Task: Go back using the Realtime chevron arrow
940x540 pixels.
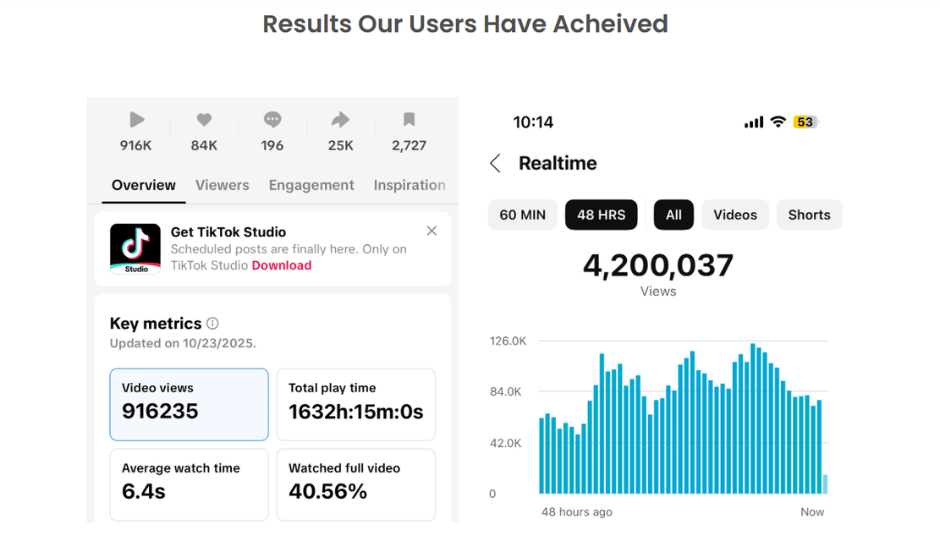Action: tap(495, 163)
